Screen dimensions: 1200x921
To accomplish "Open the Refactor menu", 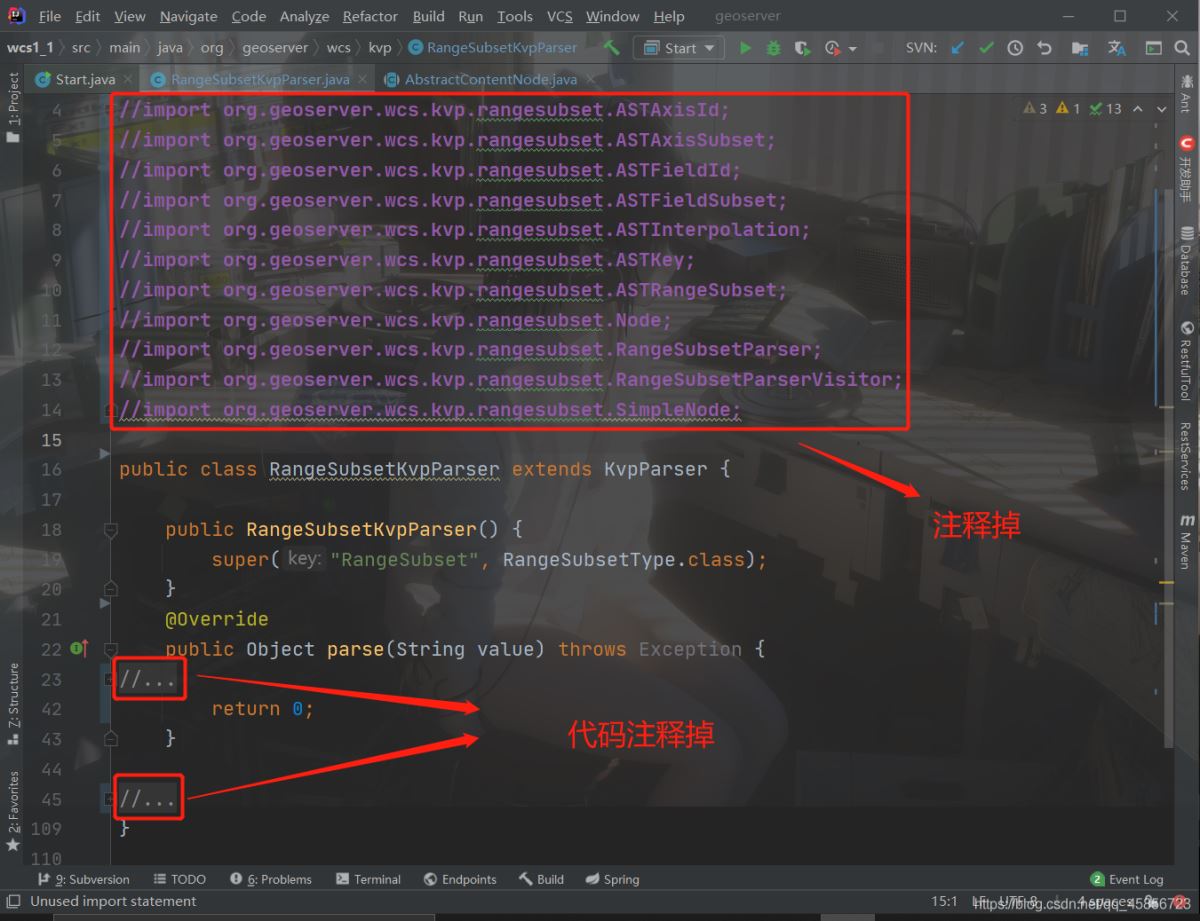I will [x=370, y=16].
